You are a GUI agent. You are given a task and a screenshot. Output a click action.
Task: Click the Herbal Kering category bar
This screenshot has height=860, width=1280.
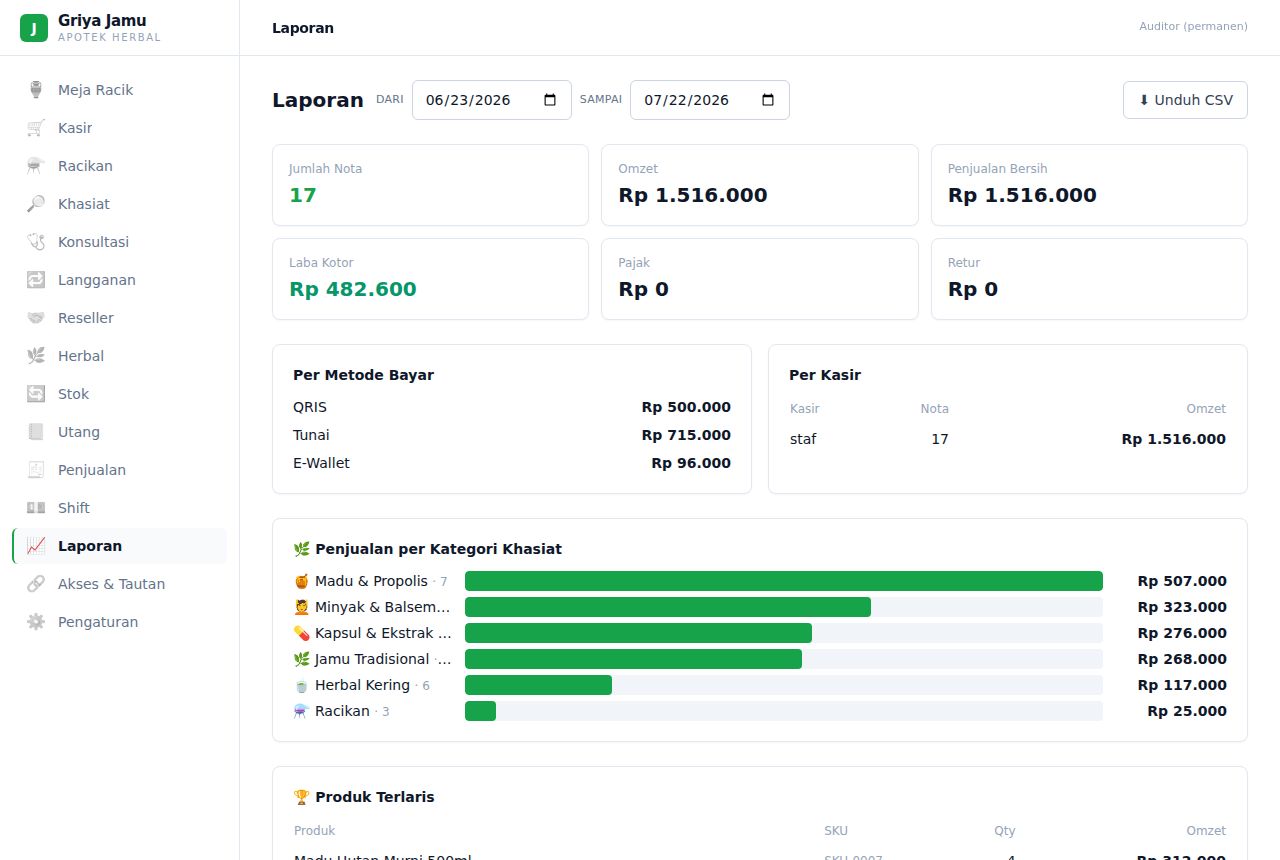538,685
